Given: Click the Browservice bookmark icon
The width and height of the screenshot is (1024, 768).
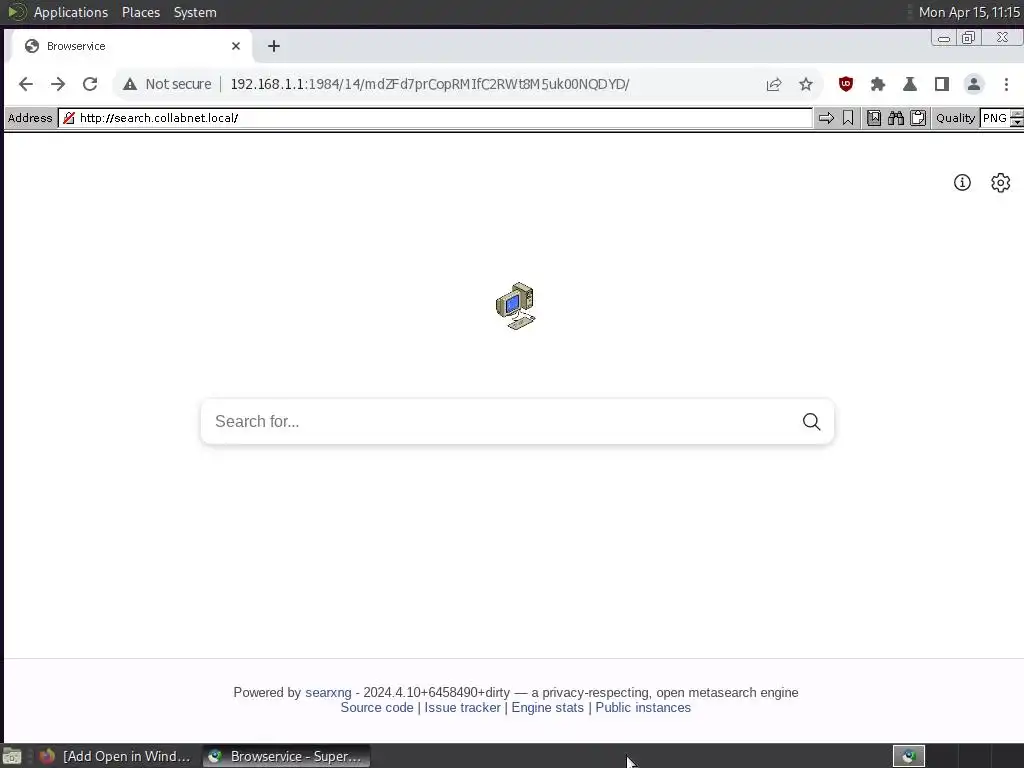Looking at the screenshot, I should click(x=848, y=118).
